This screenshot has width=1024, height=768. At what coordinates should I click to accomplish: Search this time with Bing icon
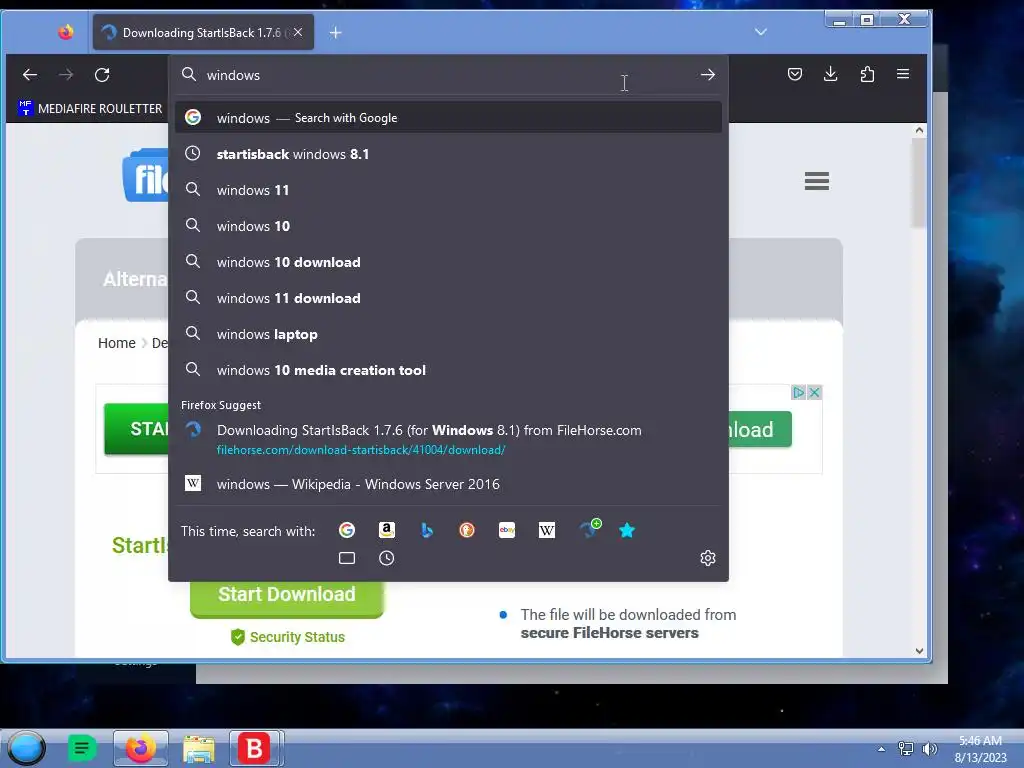426,530
